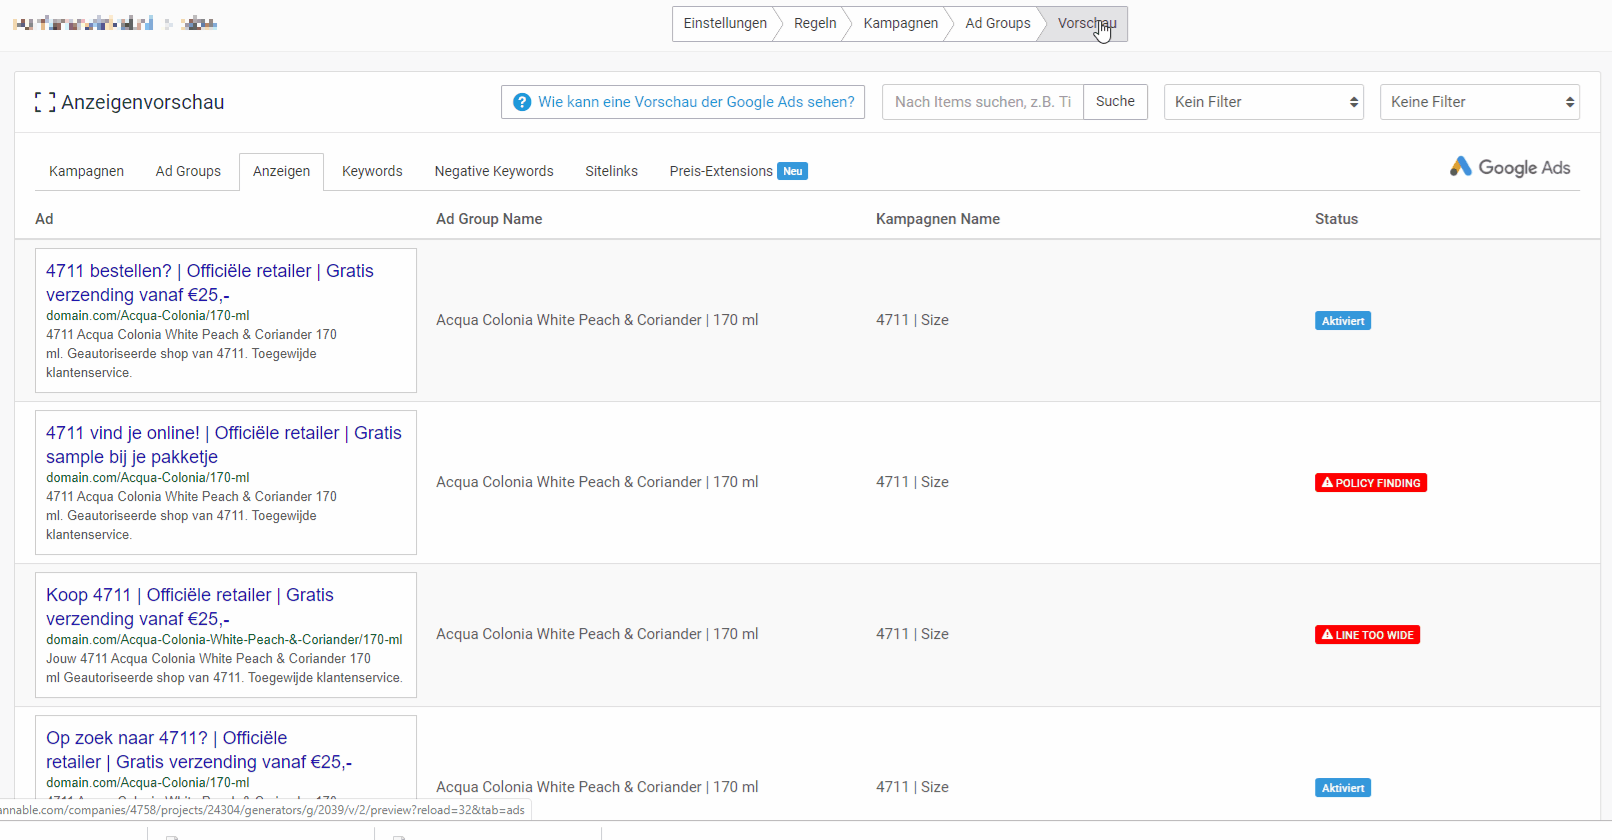Open the Sitelinks tab
The image size is (1612, 840).
pyautogui.click(x=611, y=171)
